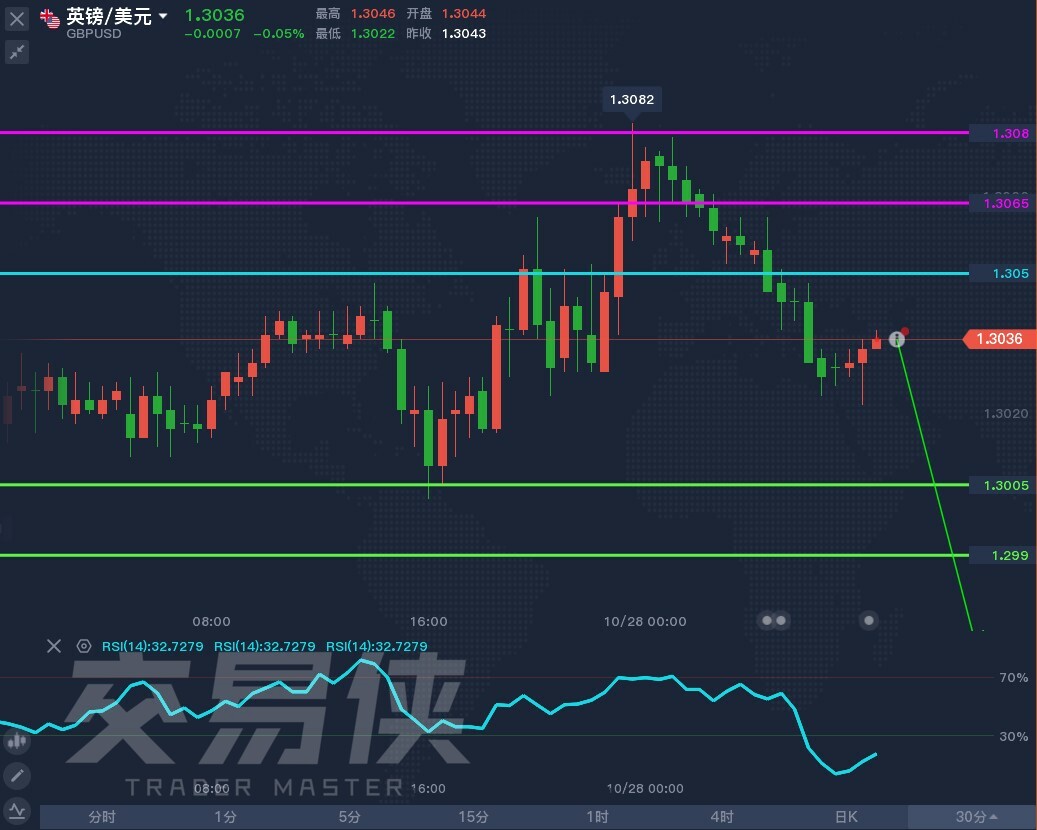Screen dimensions: 1037x830
Task: Select the 1.305 cyan price level tag
Action: (1003, 274)
